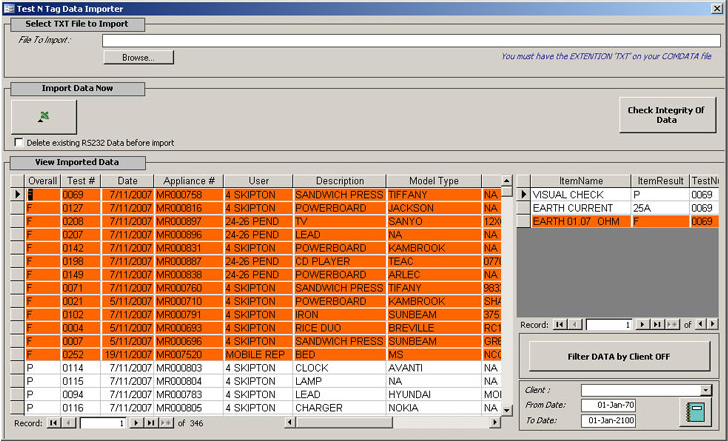This screenshot has width=728, height=441.
Task: Go to previous record in item results navigator
Action: tap(575, 324)
